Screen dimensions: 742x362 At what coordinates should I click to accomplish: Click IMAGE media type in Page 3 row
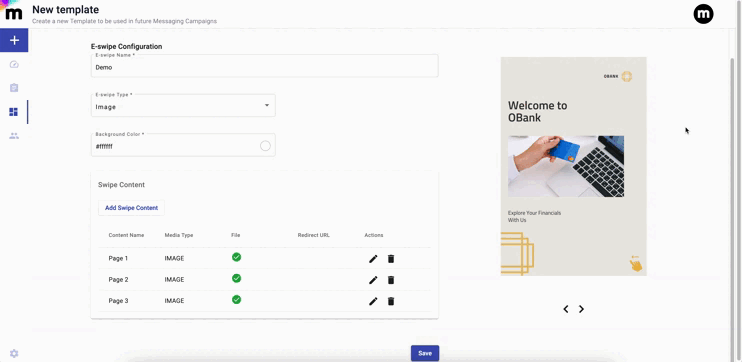(175, 301)
